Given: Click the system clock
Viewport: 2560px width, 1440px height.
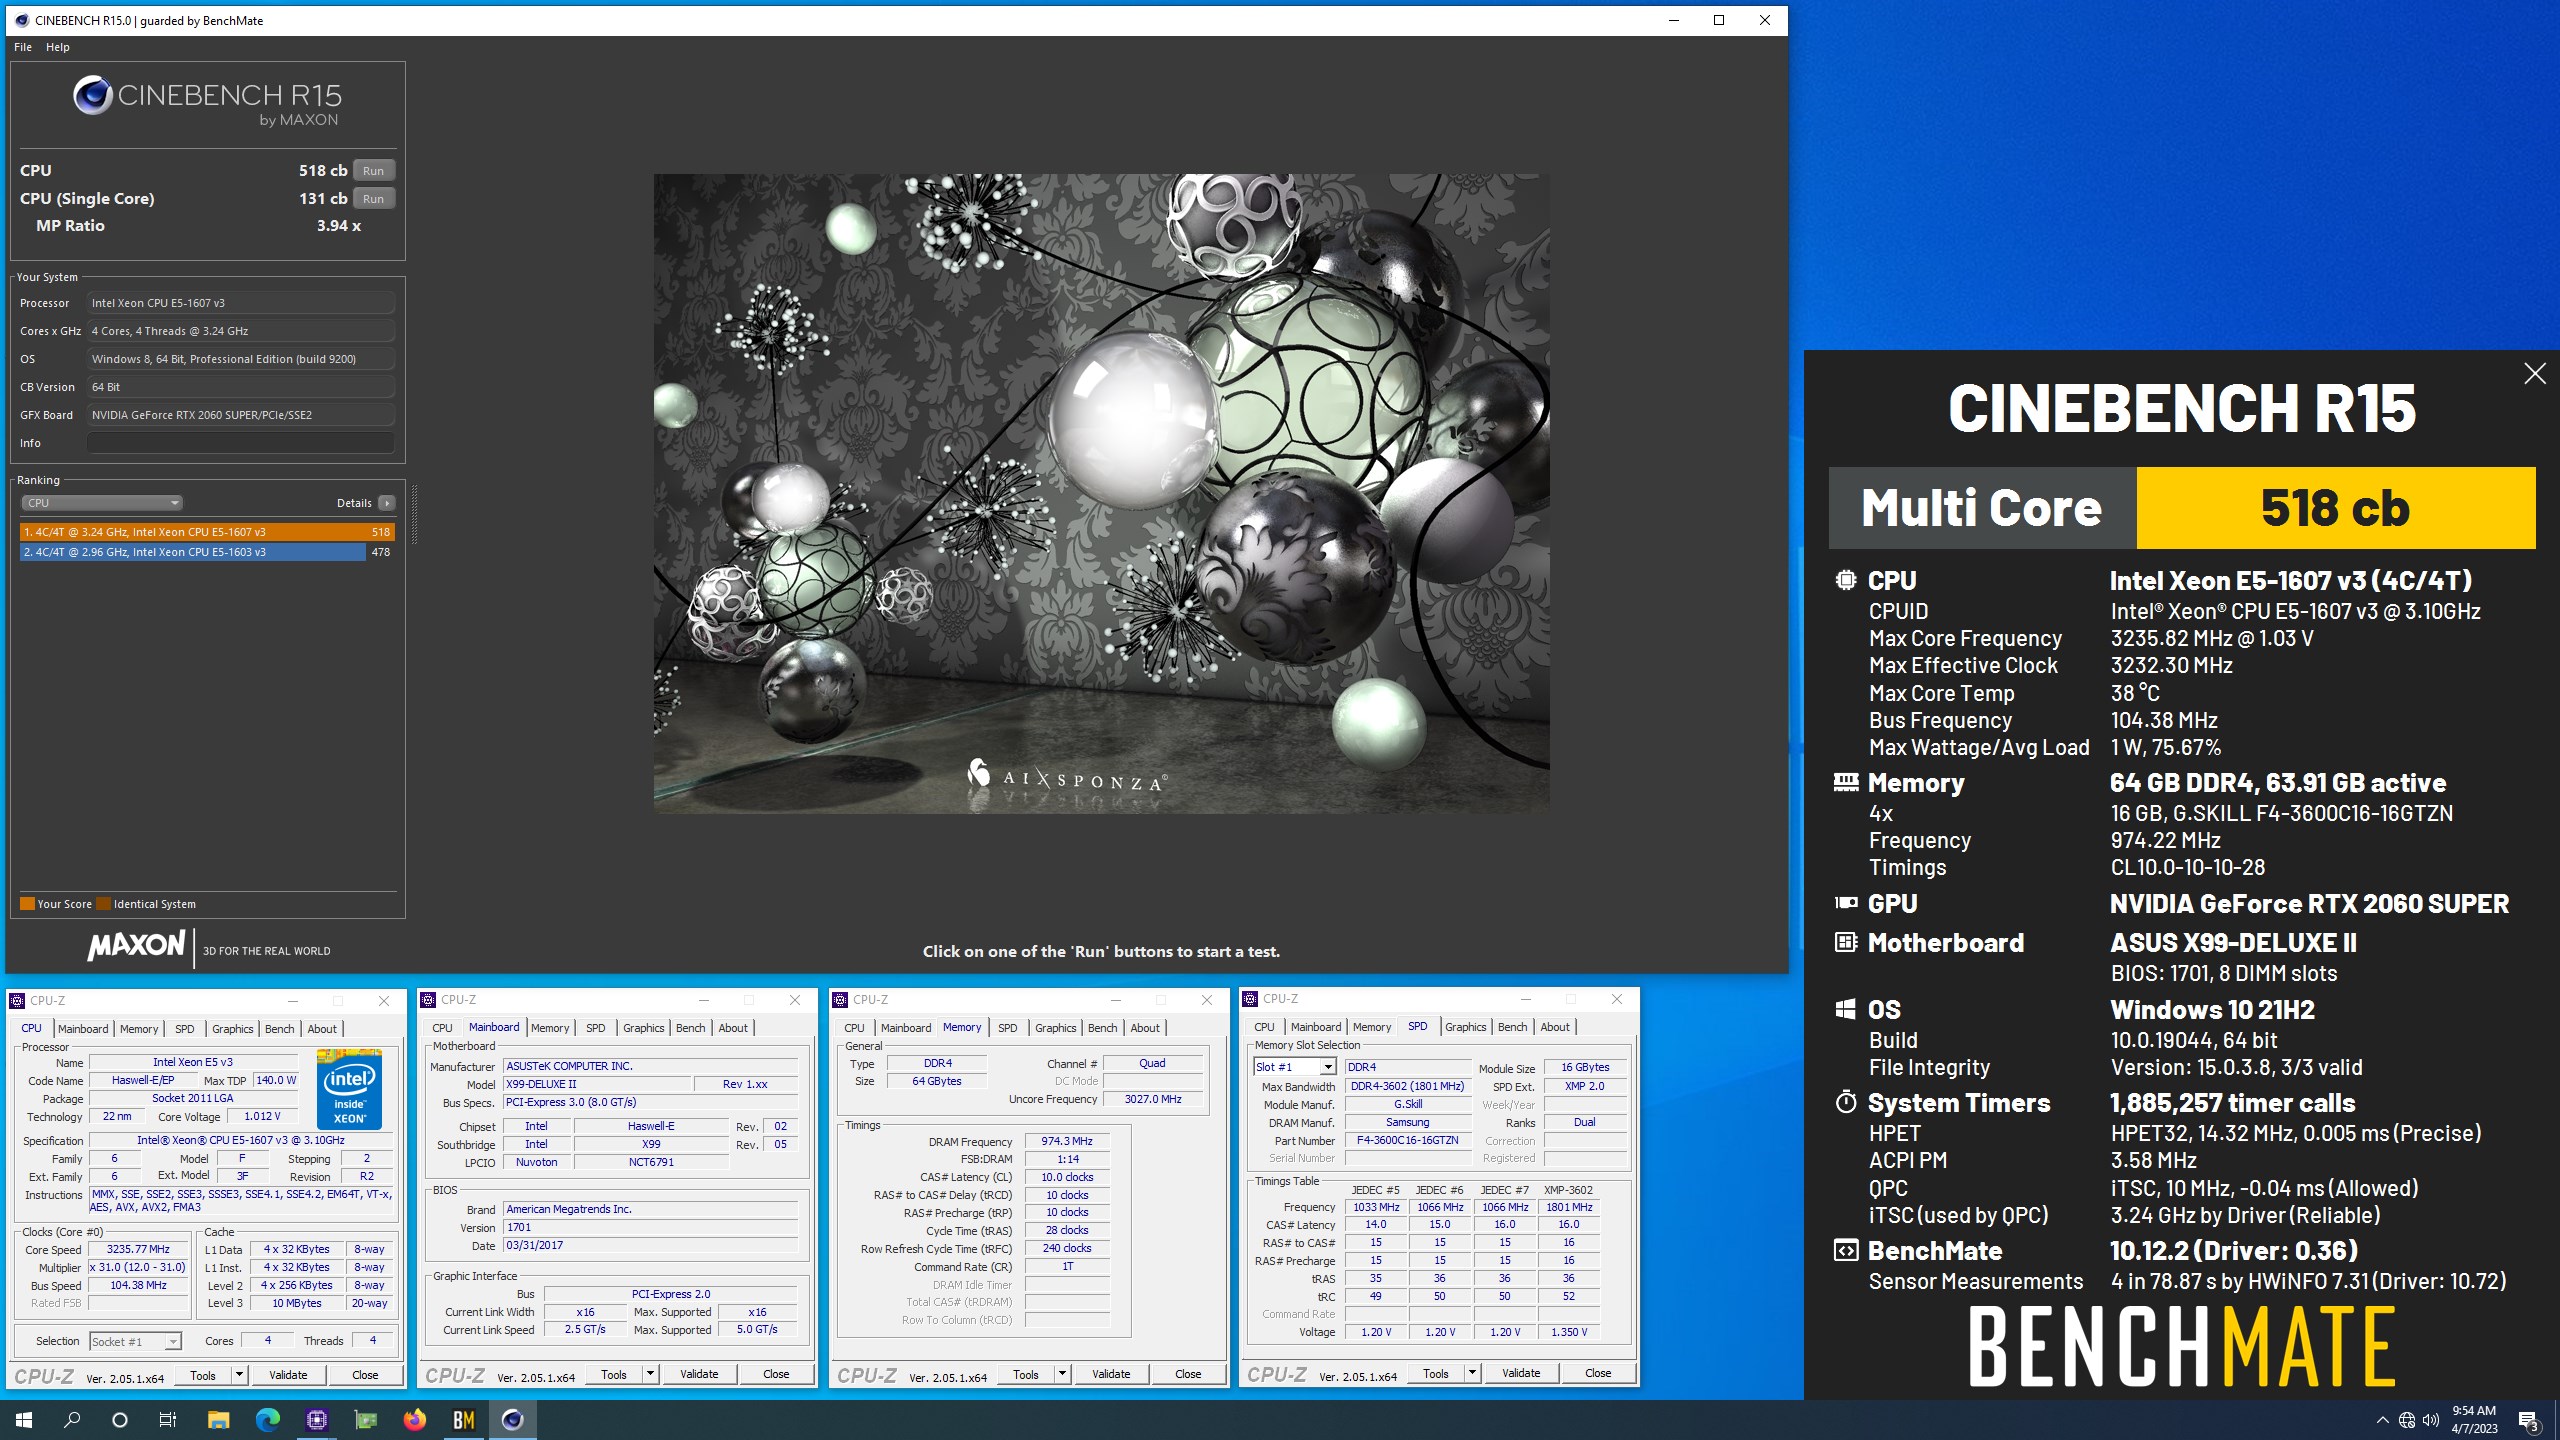Looking at the screenshot, I should [x=2474, y=1420].
